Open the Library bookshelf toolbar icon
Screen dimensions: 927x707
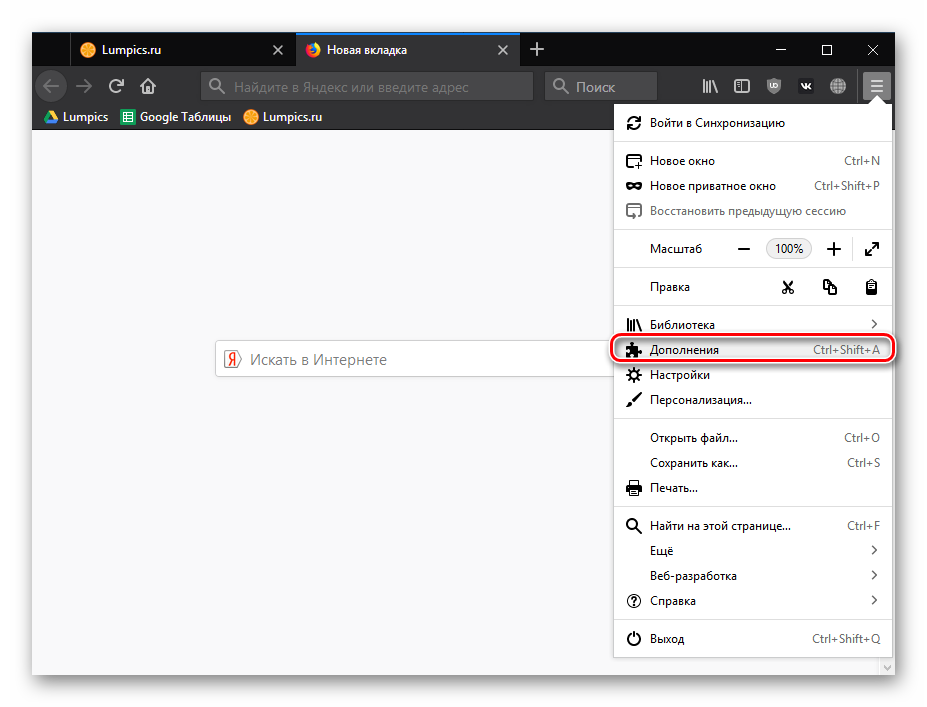pos(710,87)
